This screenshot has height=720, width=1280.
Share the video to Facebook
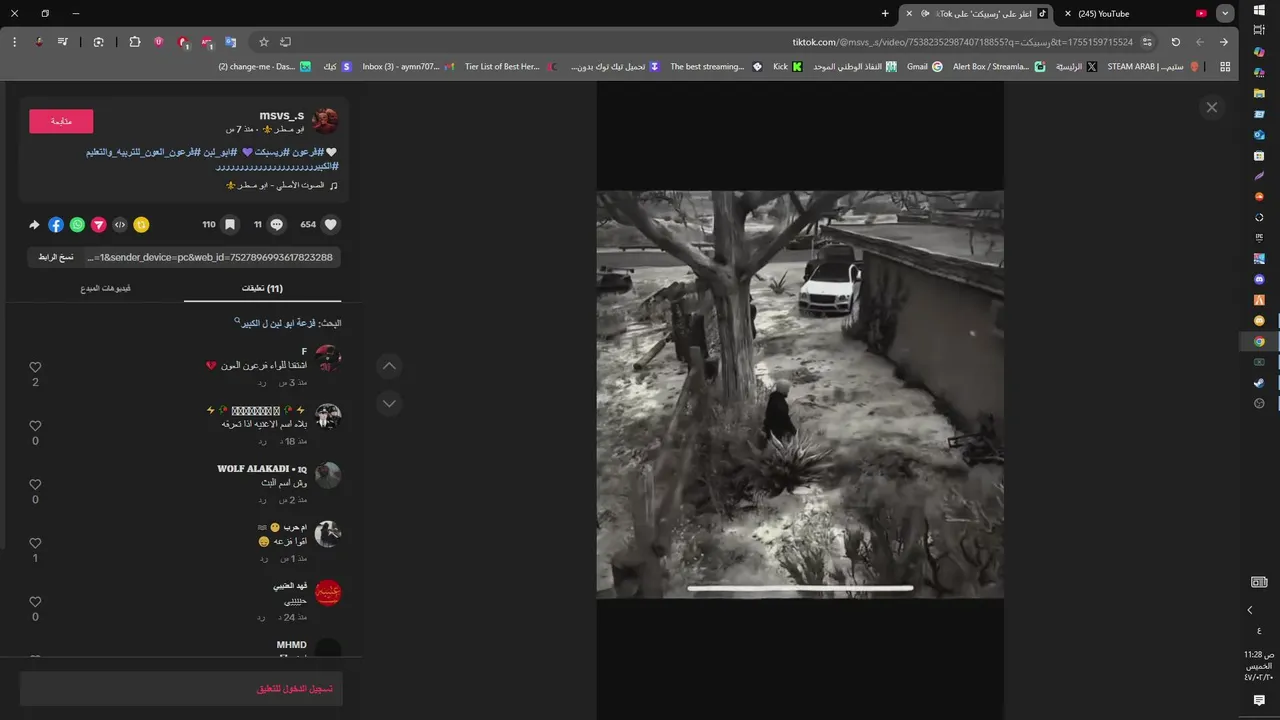click(x=56, y=225)
